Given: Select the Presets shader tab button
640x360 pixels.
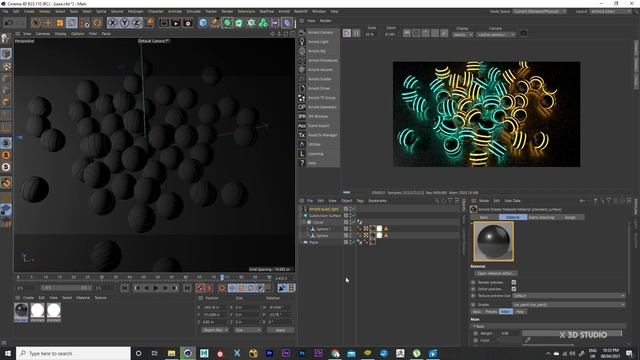Looking at the screenshot, I should pos(491,311).
